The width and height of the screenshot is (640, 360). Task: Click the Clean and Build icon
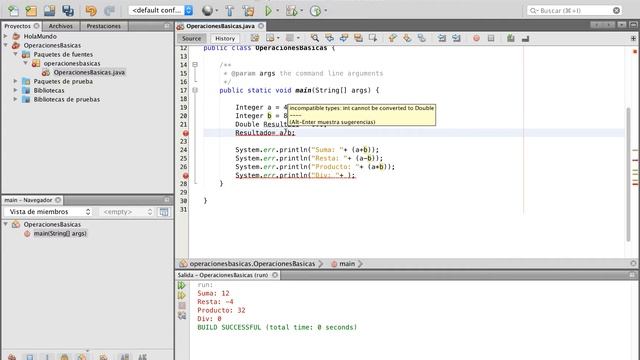[248, 10]
